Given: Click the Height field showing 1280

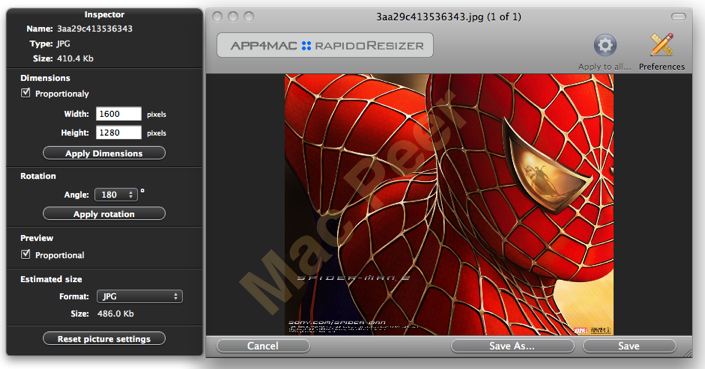Looking at the screenshot, I should (x=119, y=133).
